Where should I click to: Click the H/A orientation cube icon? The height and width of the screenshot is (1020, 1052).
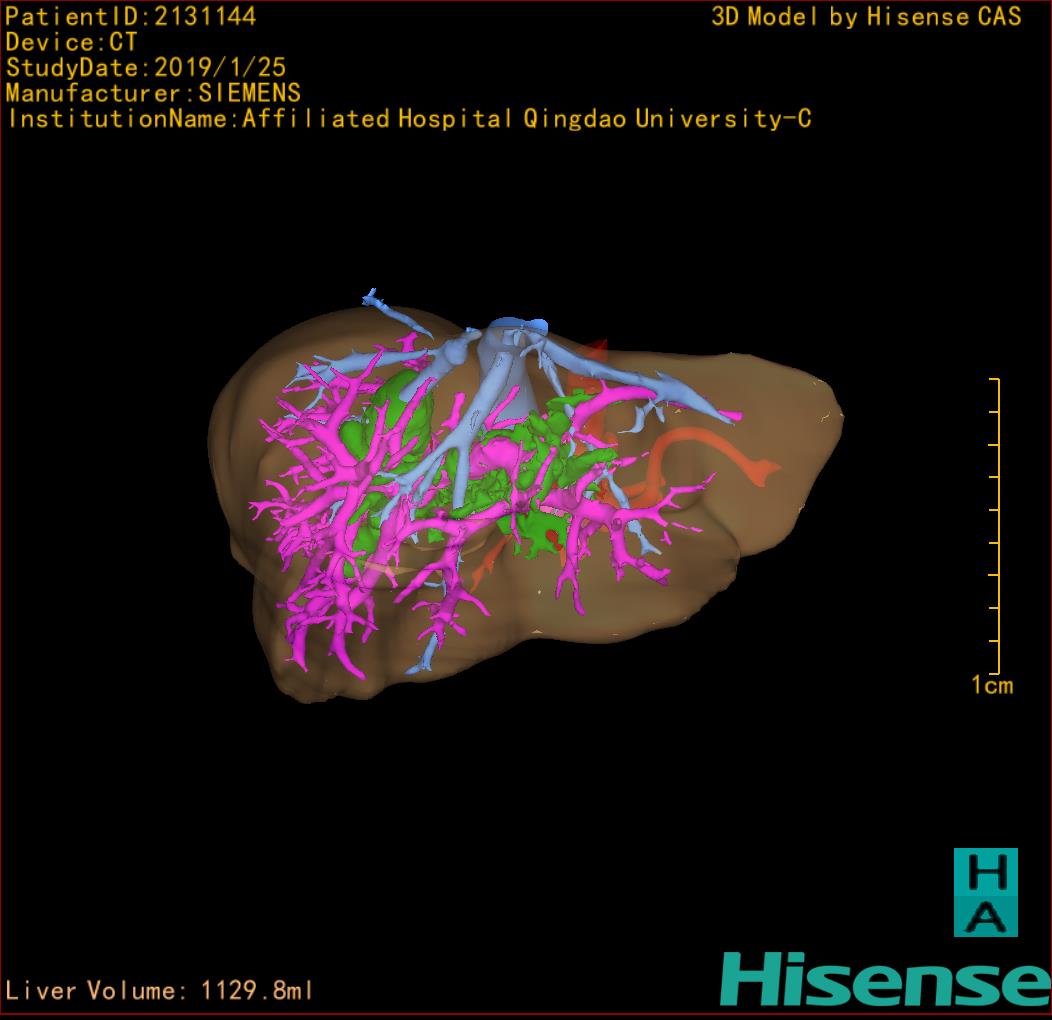pos(986,892)
